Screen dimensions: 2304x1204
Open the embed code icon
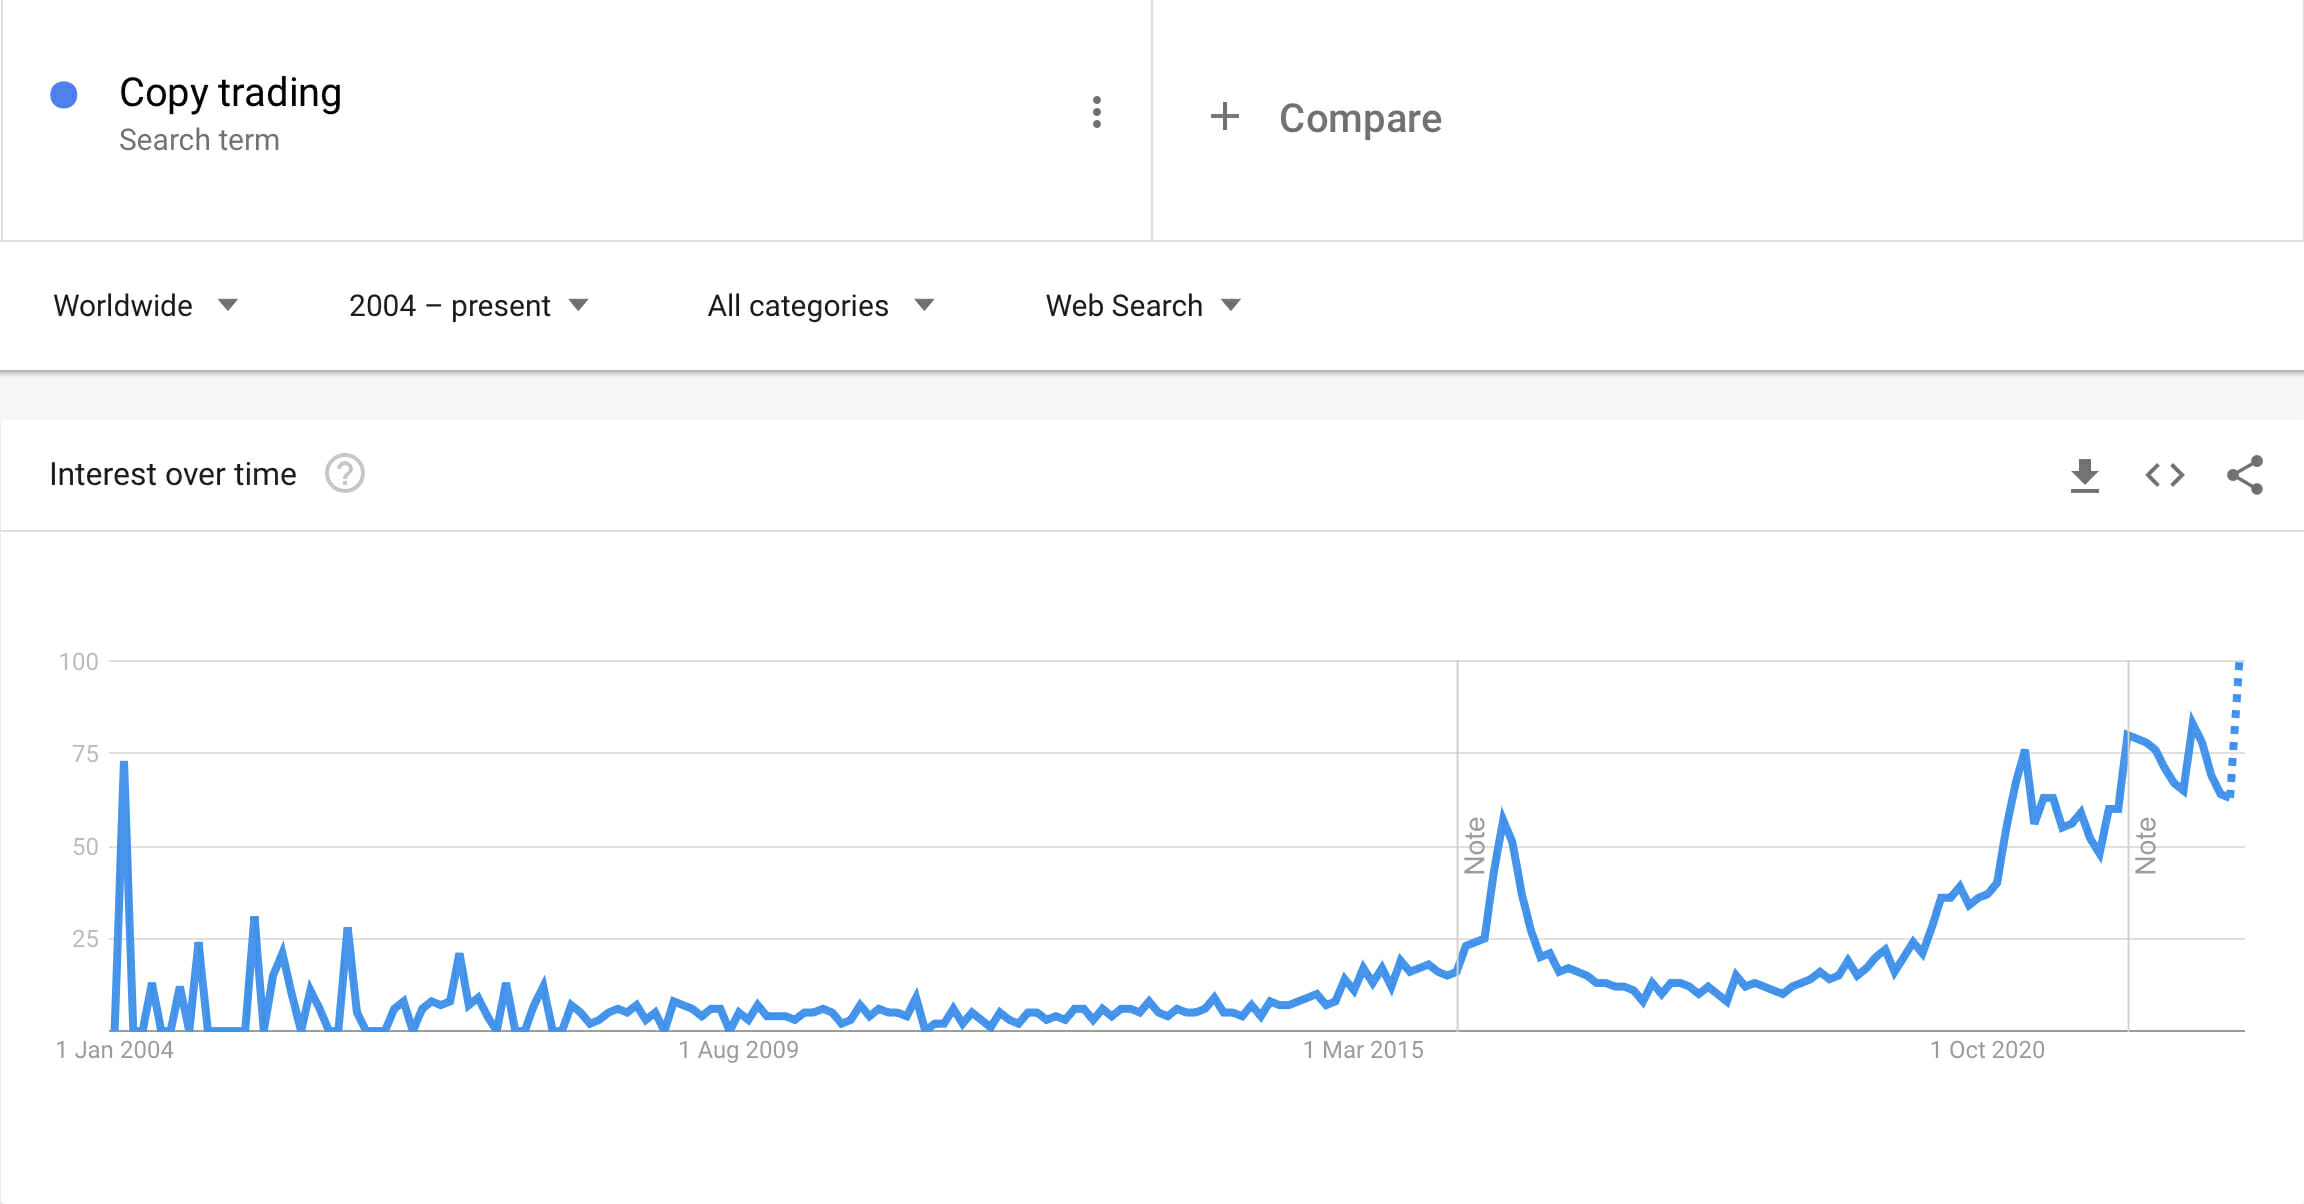coord(2164,475)
